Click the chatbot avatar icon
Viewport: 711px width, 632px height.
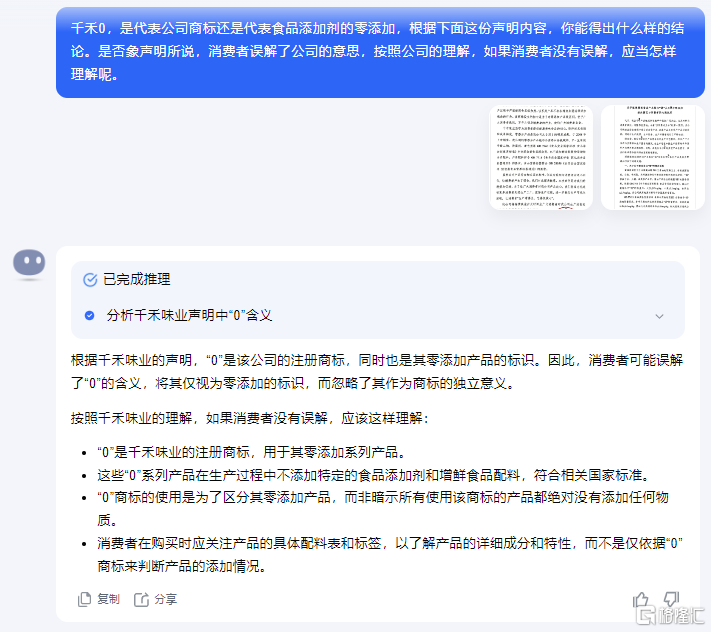[29, 262]
